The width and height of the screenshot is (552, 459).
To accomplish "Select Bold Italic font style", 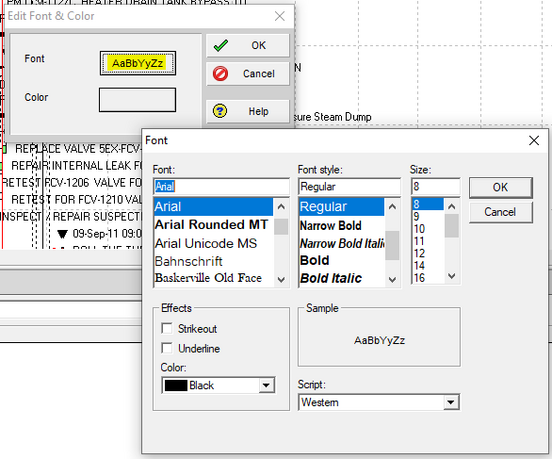I will tap(341, 278).
